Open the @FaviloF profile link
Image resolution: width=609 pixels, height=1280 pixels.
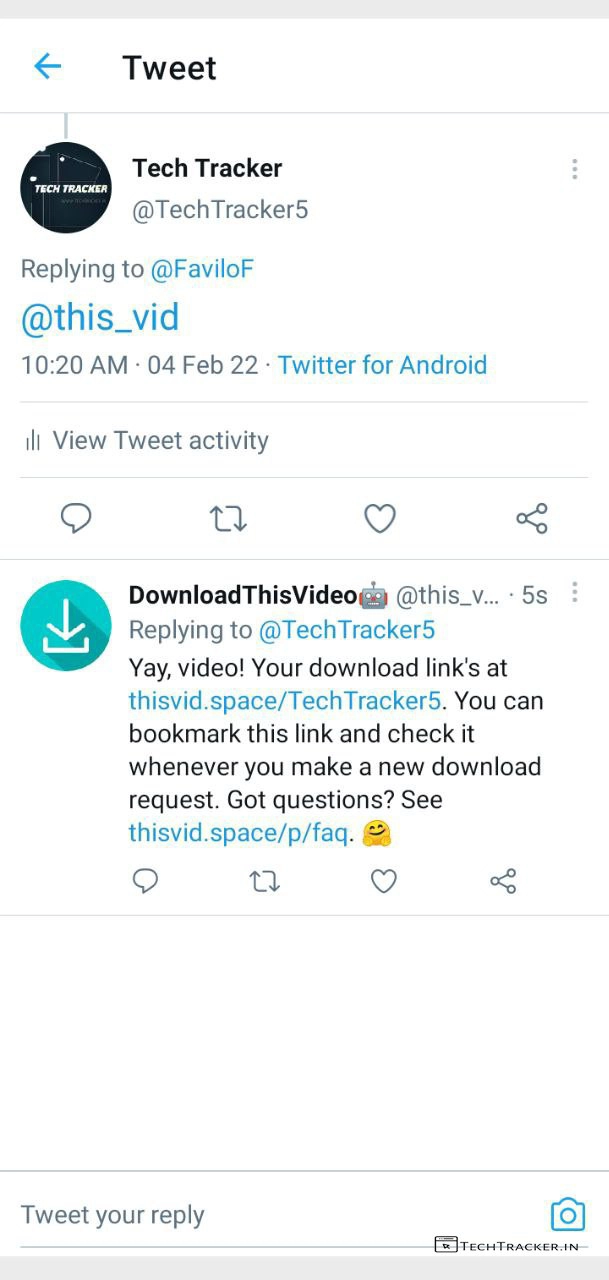coord(201,269)
